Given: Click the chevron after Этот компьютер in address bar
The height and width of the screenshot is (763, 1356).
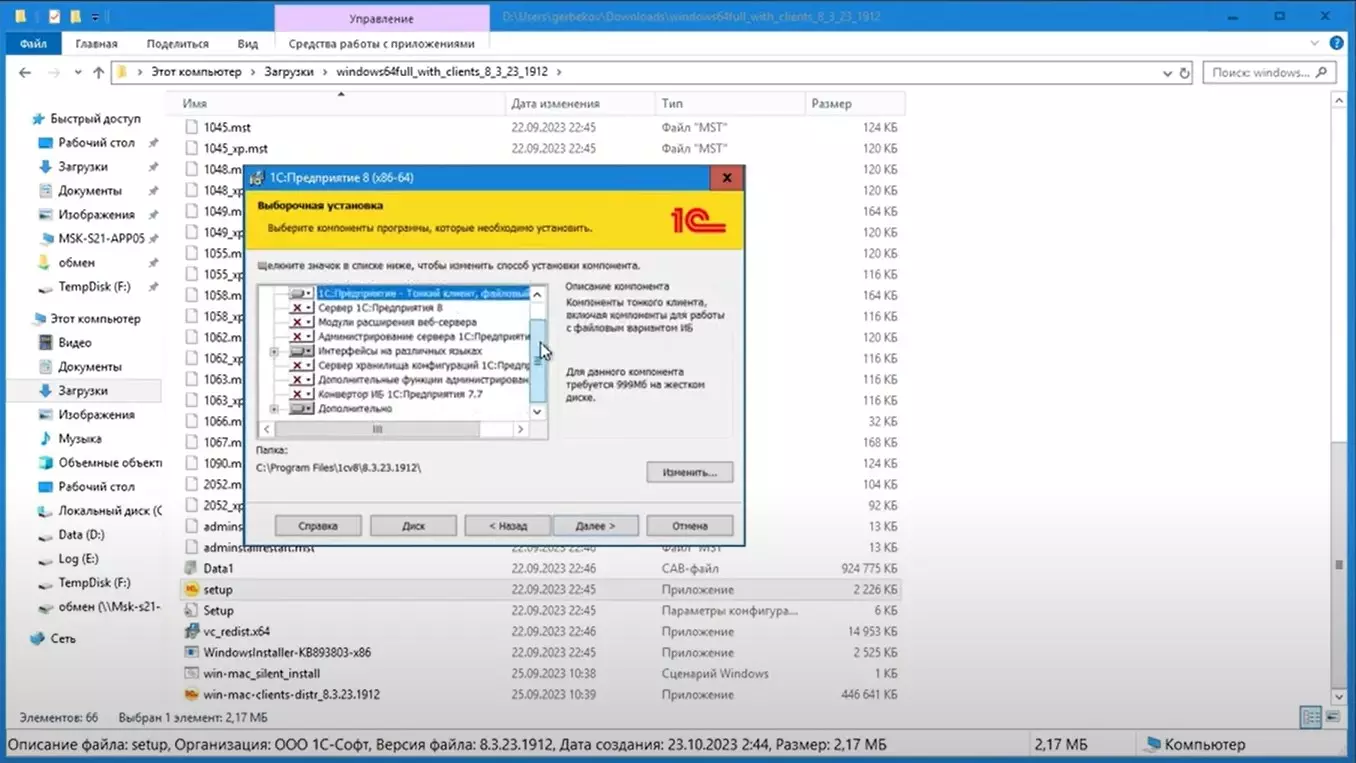Looking at the screenshot, I should coord(253,72).
